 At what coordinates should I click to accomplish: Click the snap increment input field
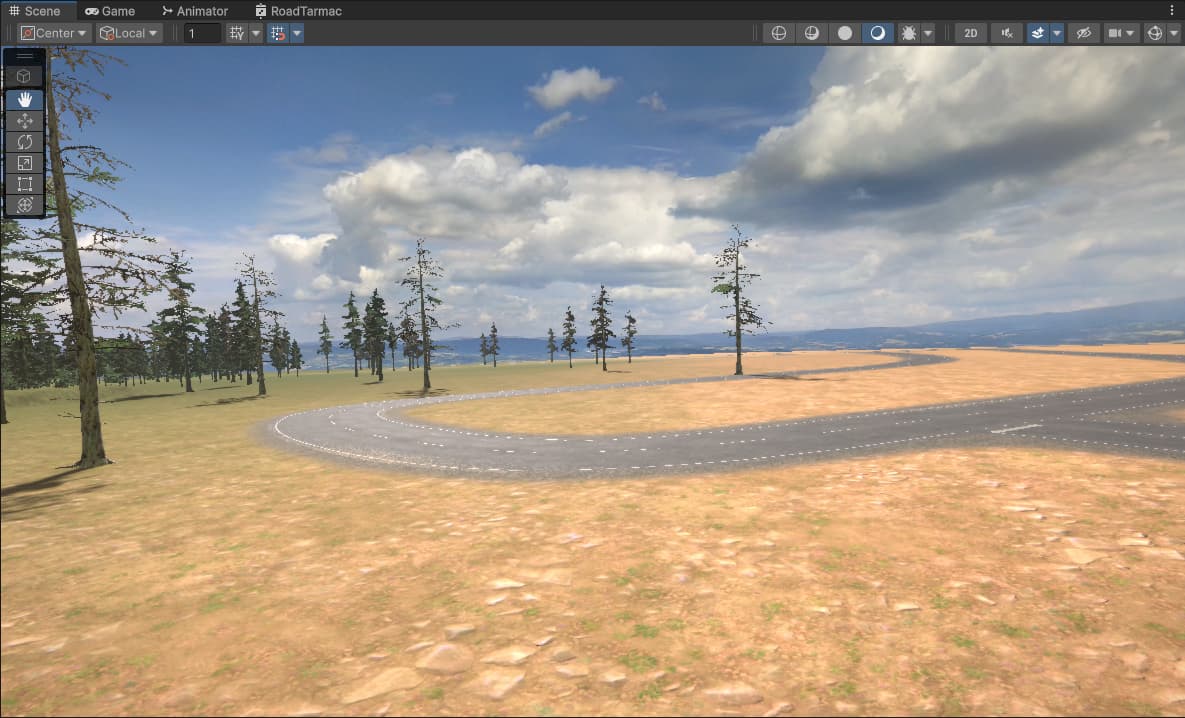[x=203, y=33]
